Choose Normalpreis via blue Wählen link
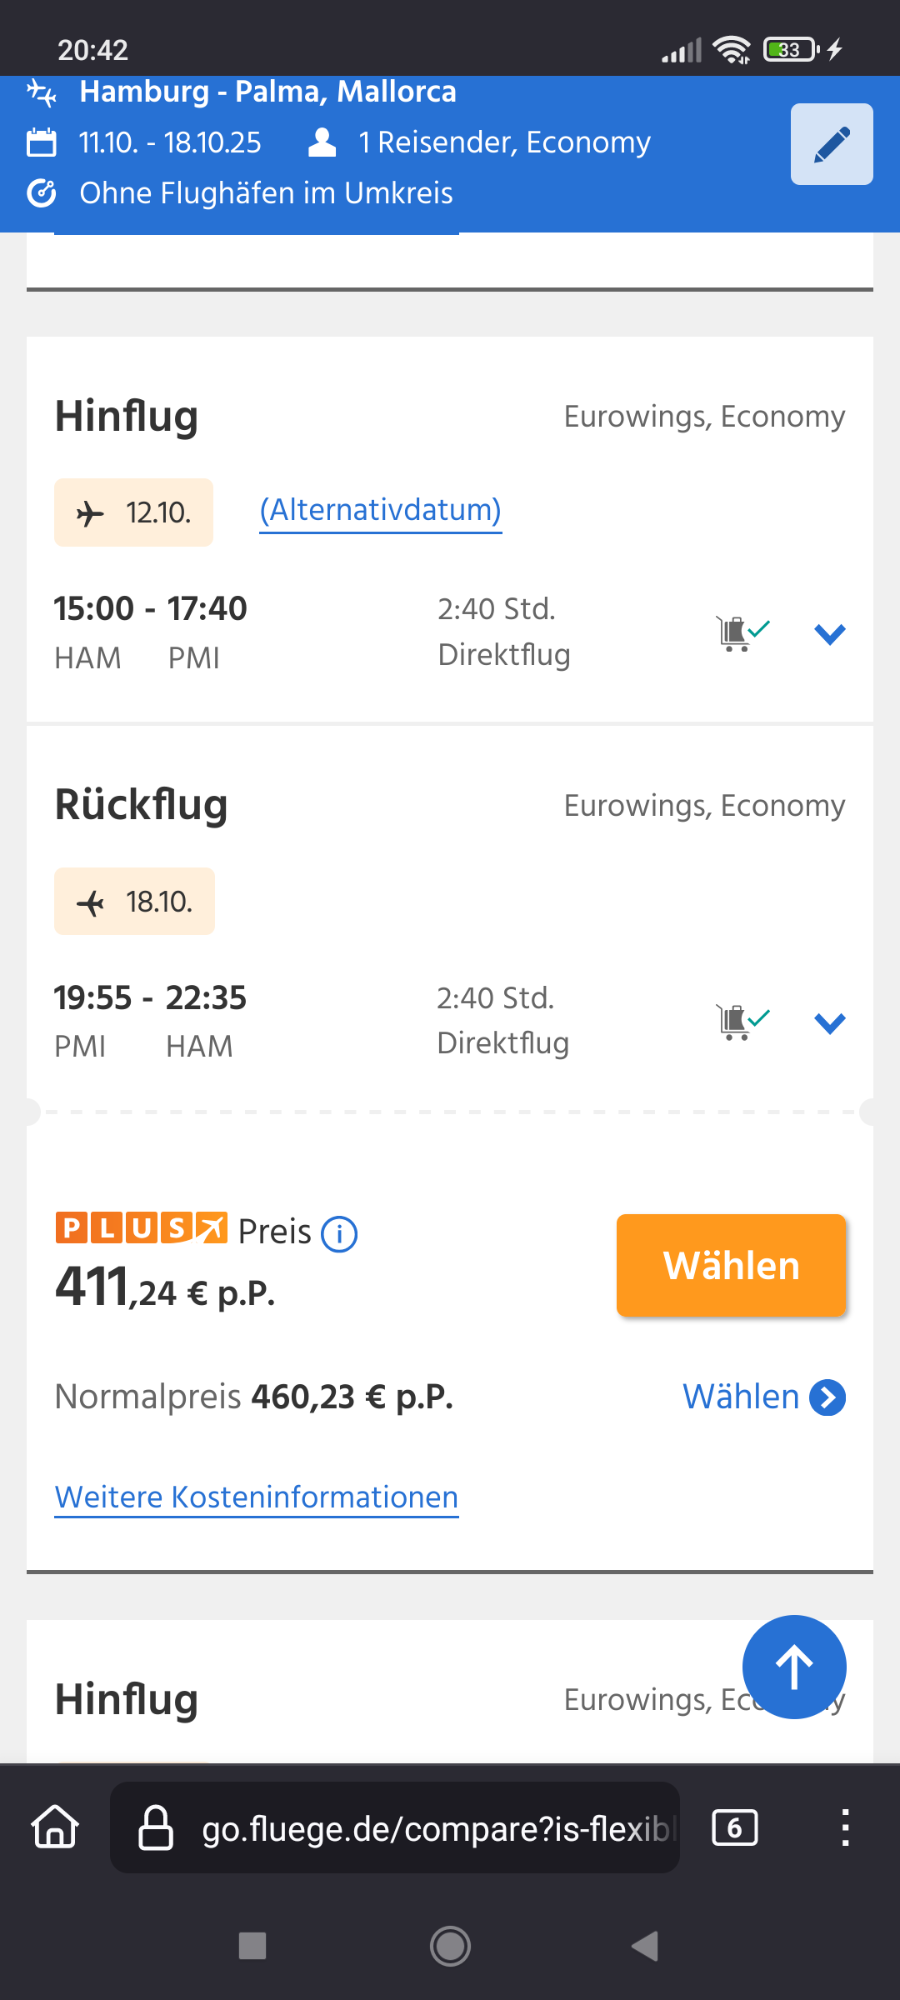This screenshot has height=2000, width=900. [x=763, y=1397]
